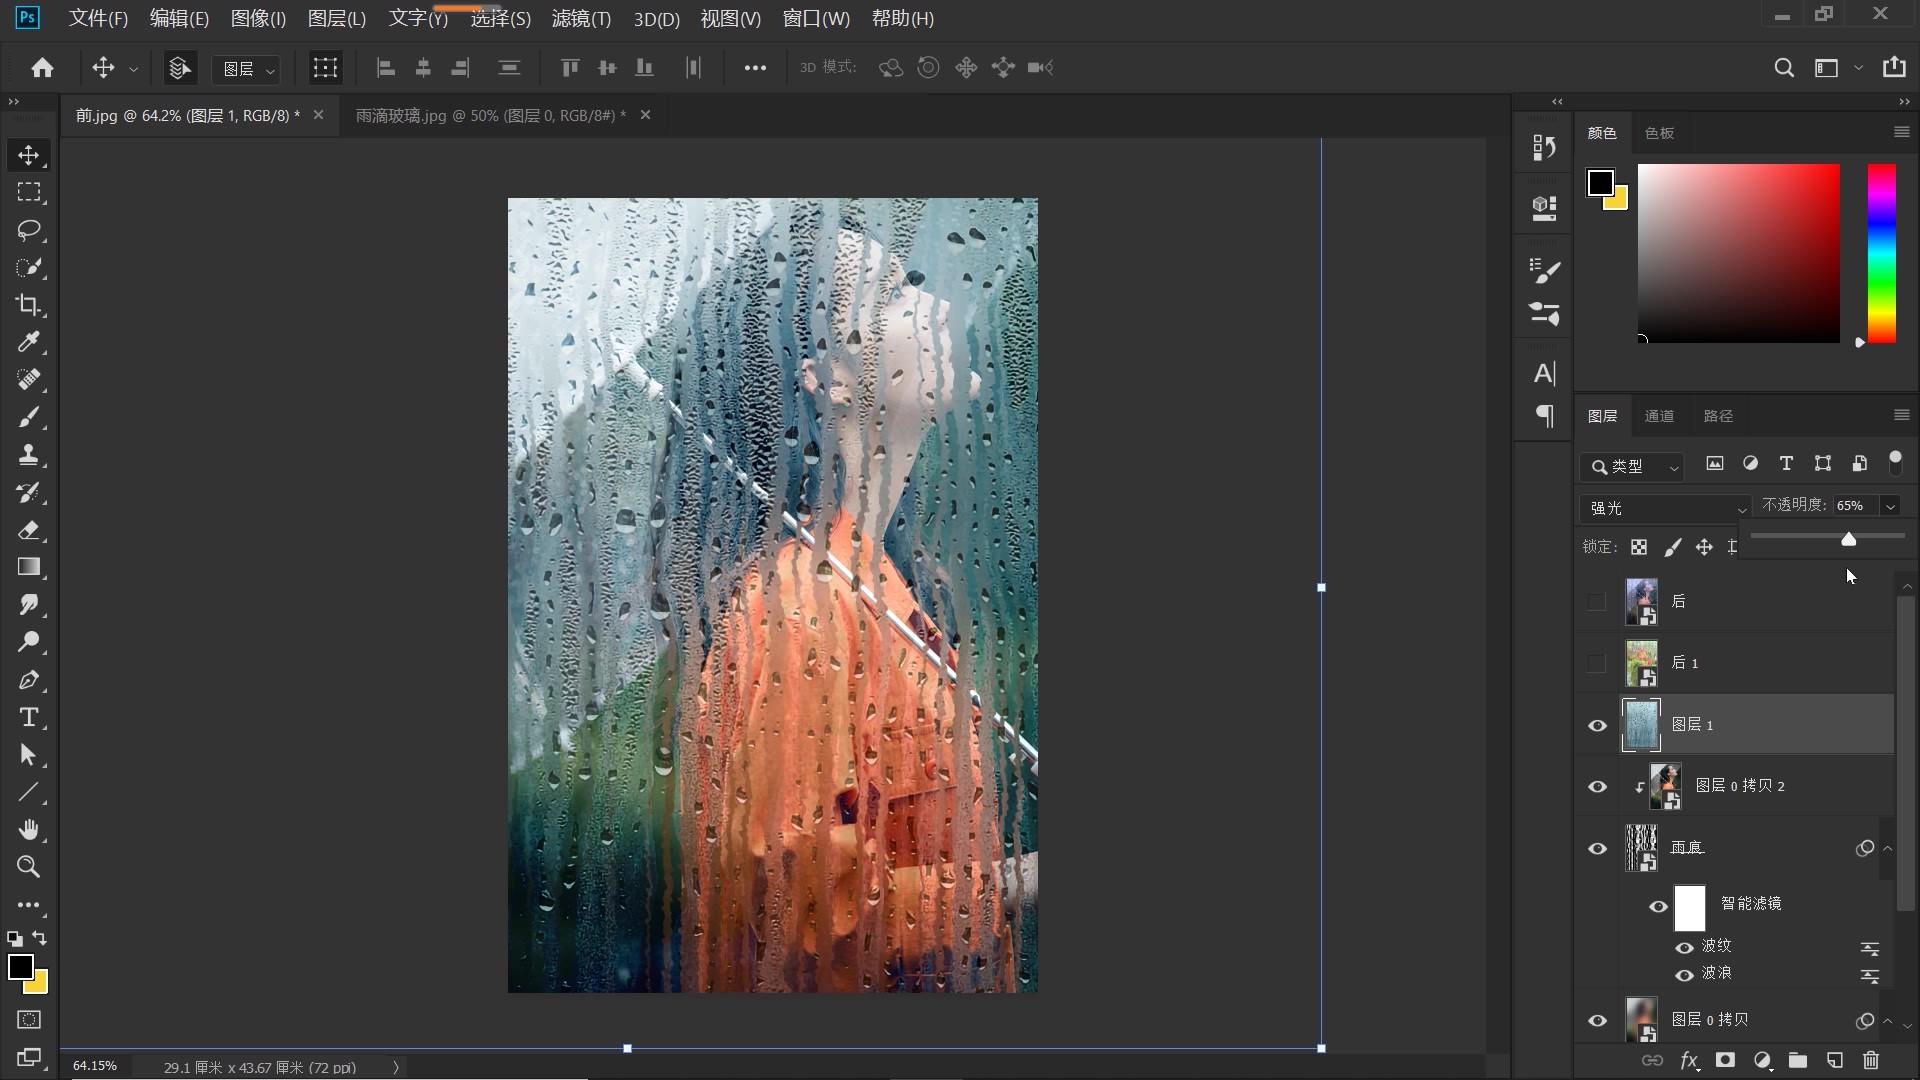Select the Lasso tool
The height and width of the screenshot is (1080, 1920).
pos(28,230)
